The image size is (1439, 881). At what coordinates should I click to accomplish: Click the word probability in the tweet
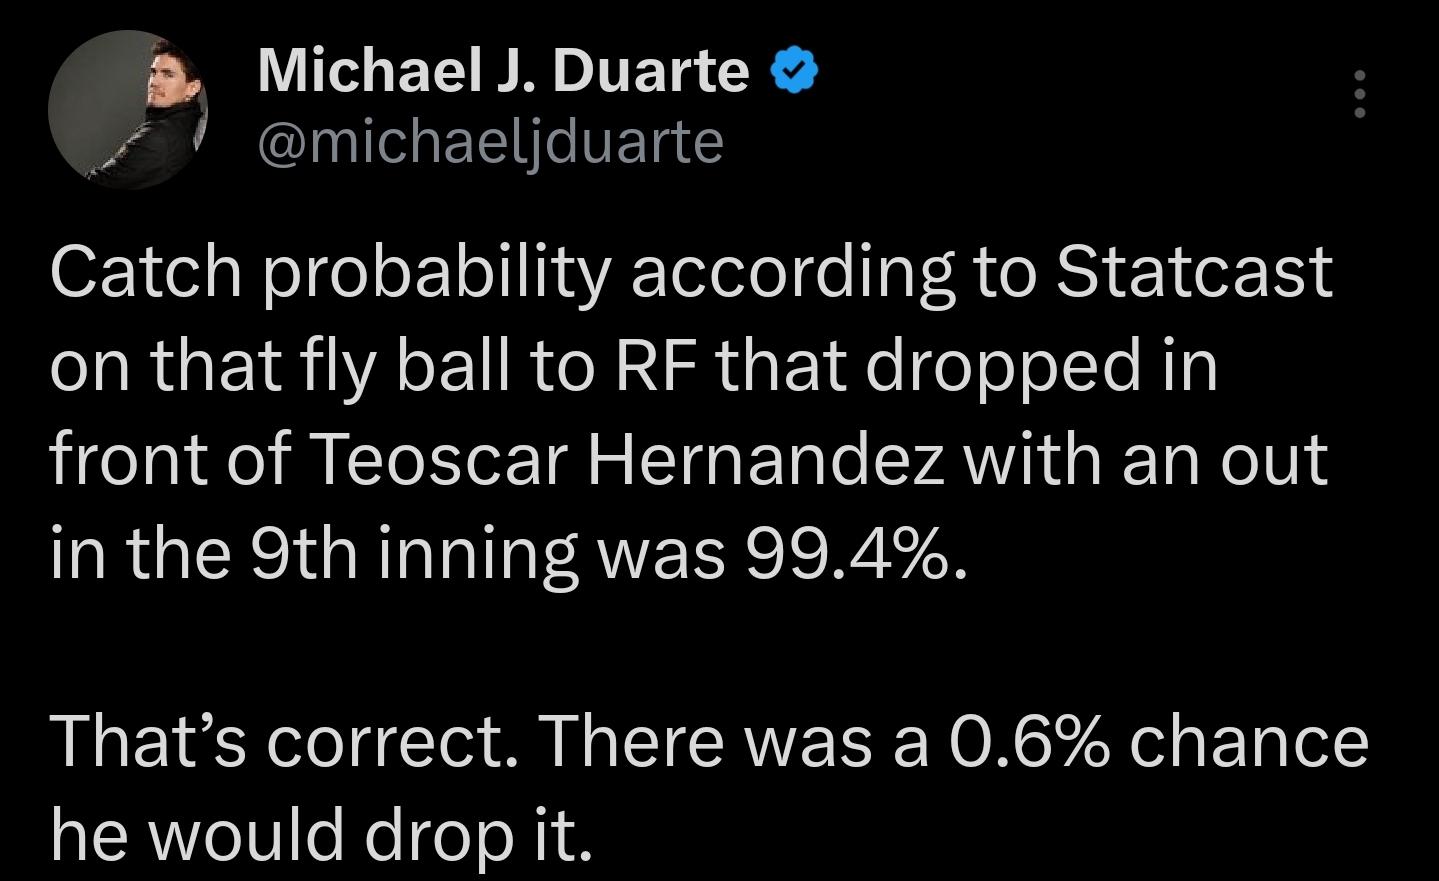coord(436,274)
